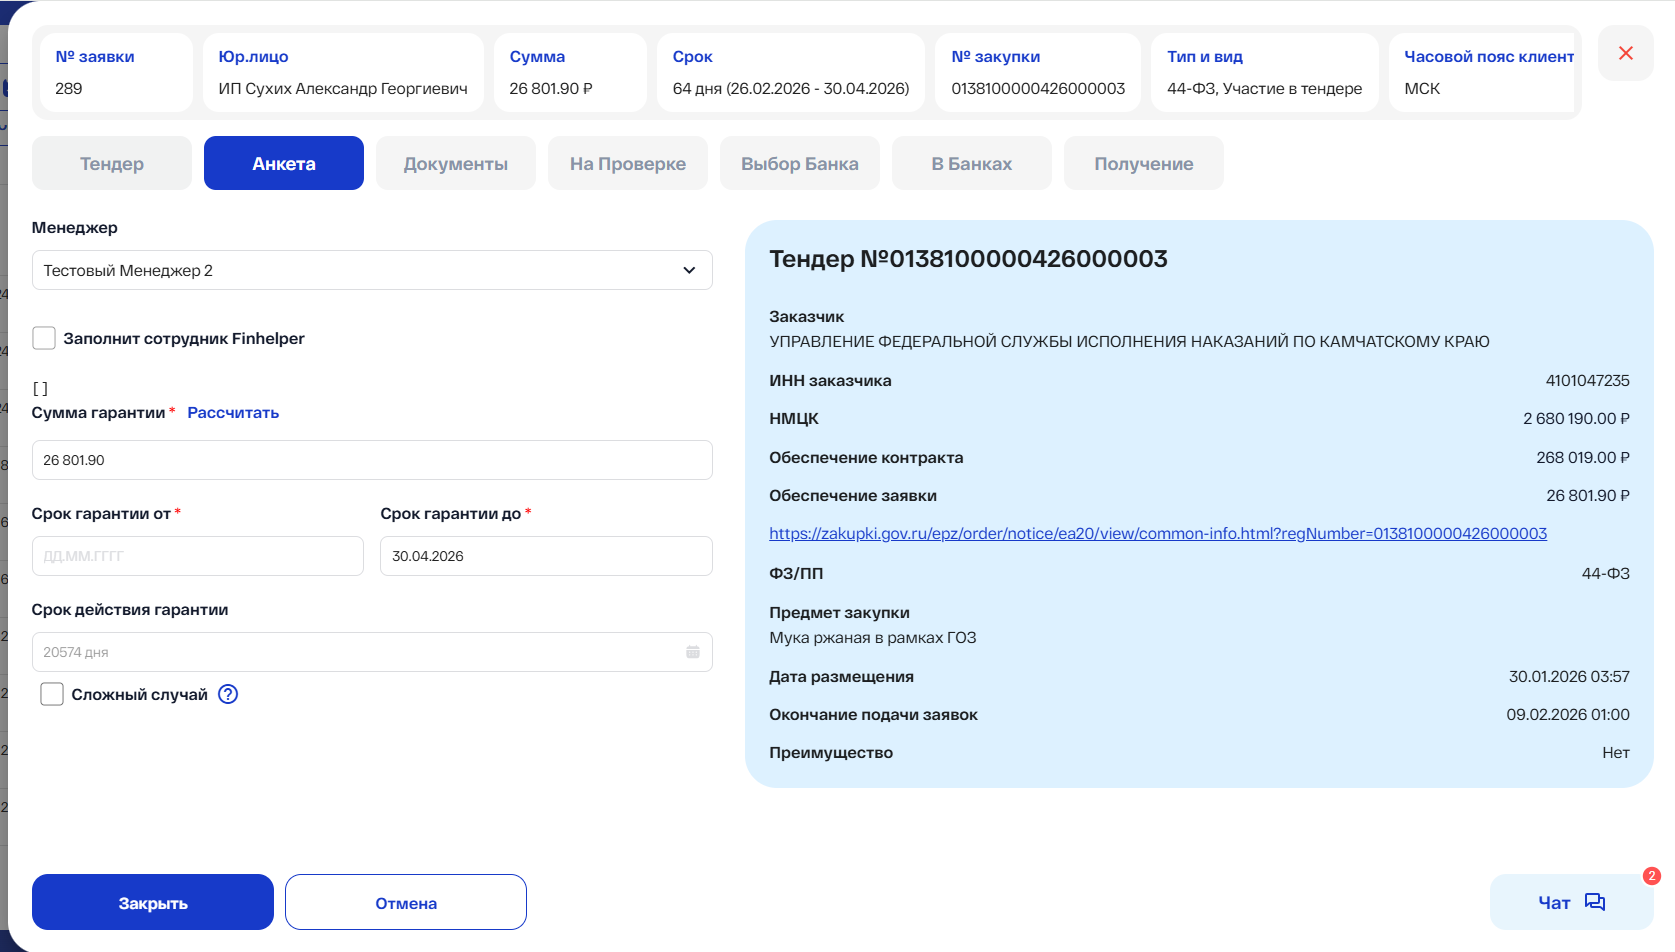Screen dimensions: 1675x952
Task: Open the Чат button
Action: click(1571, 902)
